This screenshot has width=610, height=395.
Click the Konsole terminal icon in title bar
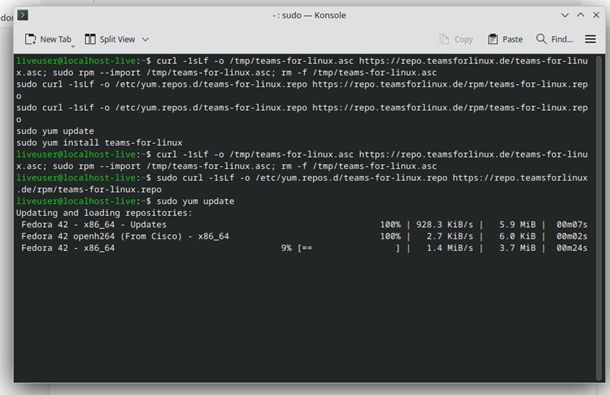(x=23, y=15)
